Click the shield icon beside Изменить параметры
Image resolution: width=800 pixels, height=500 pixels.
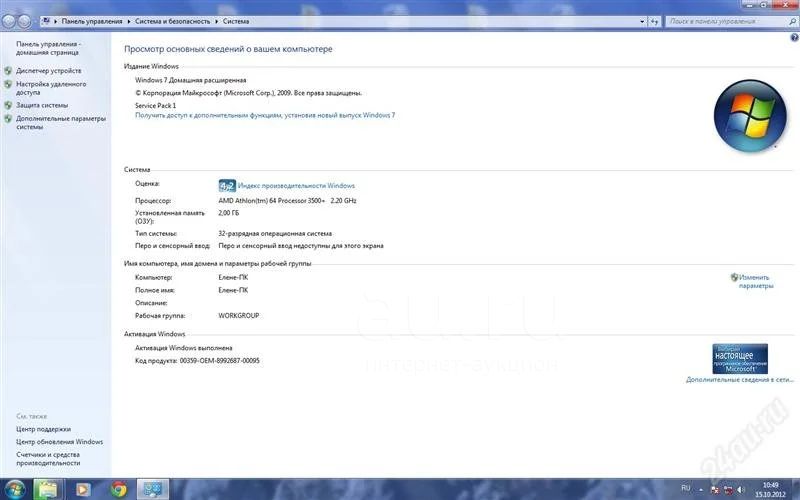pos(734,277)
